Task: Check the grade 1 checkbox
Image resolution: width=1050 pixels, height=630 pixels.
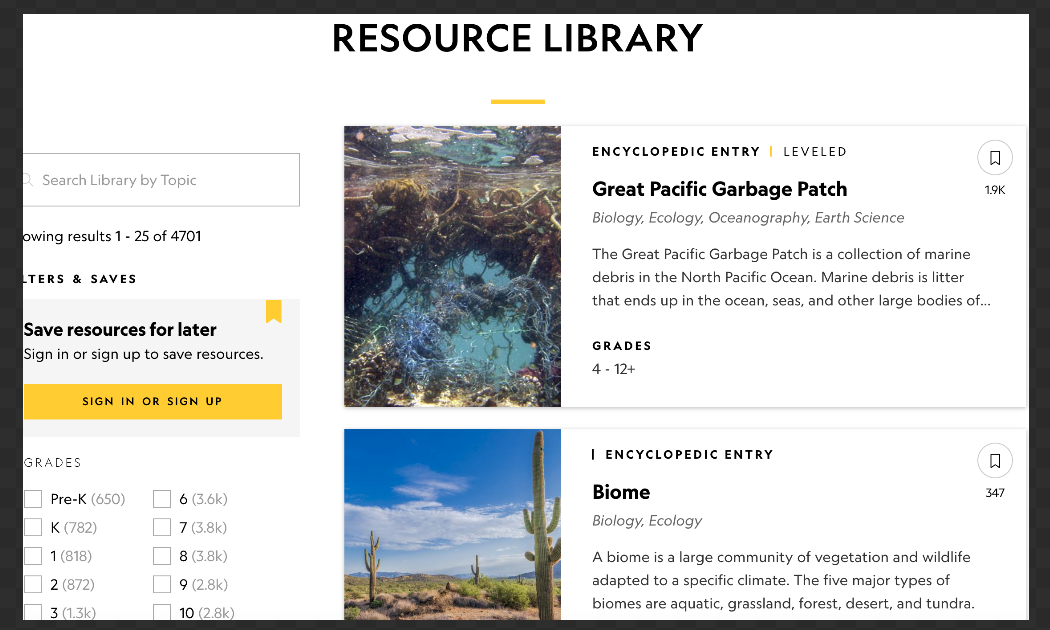Action: (x=33, y=556)
